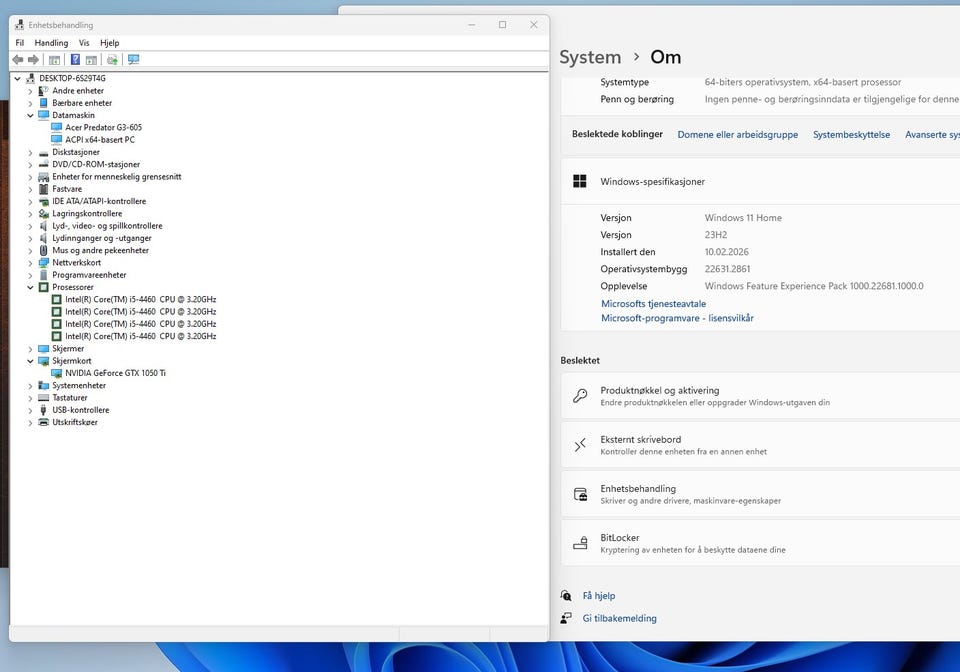Click the key icon beside Produktnøkkel og aktivering

coord(580,396)
